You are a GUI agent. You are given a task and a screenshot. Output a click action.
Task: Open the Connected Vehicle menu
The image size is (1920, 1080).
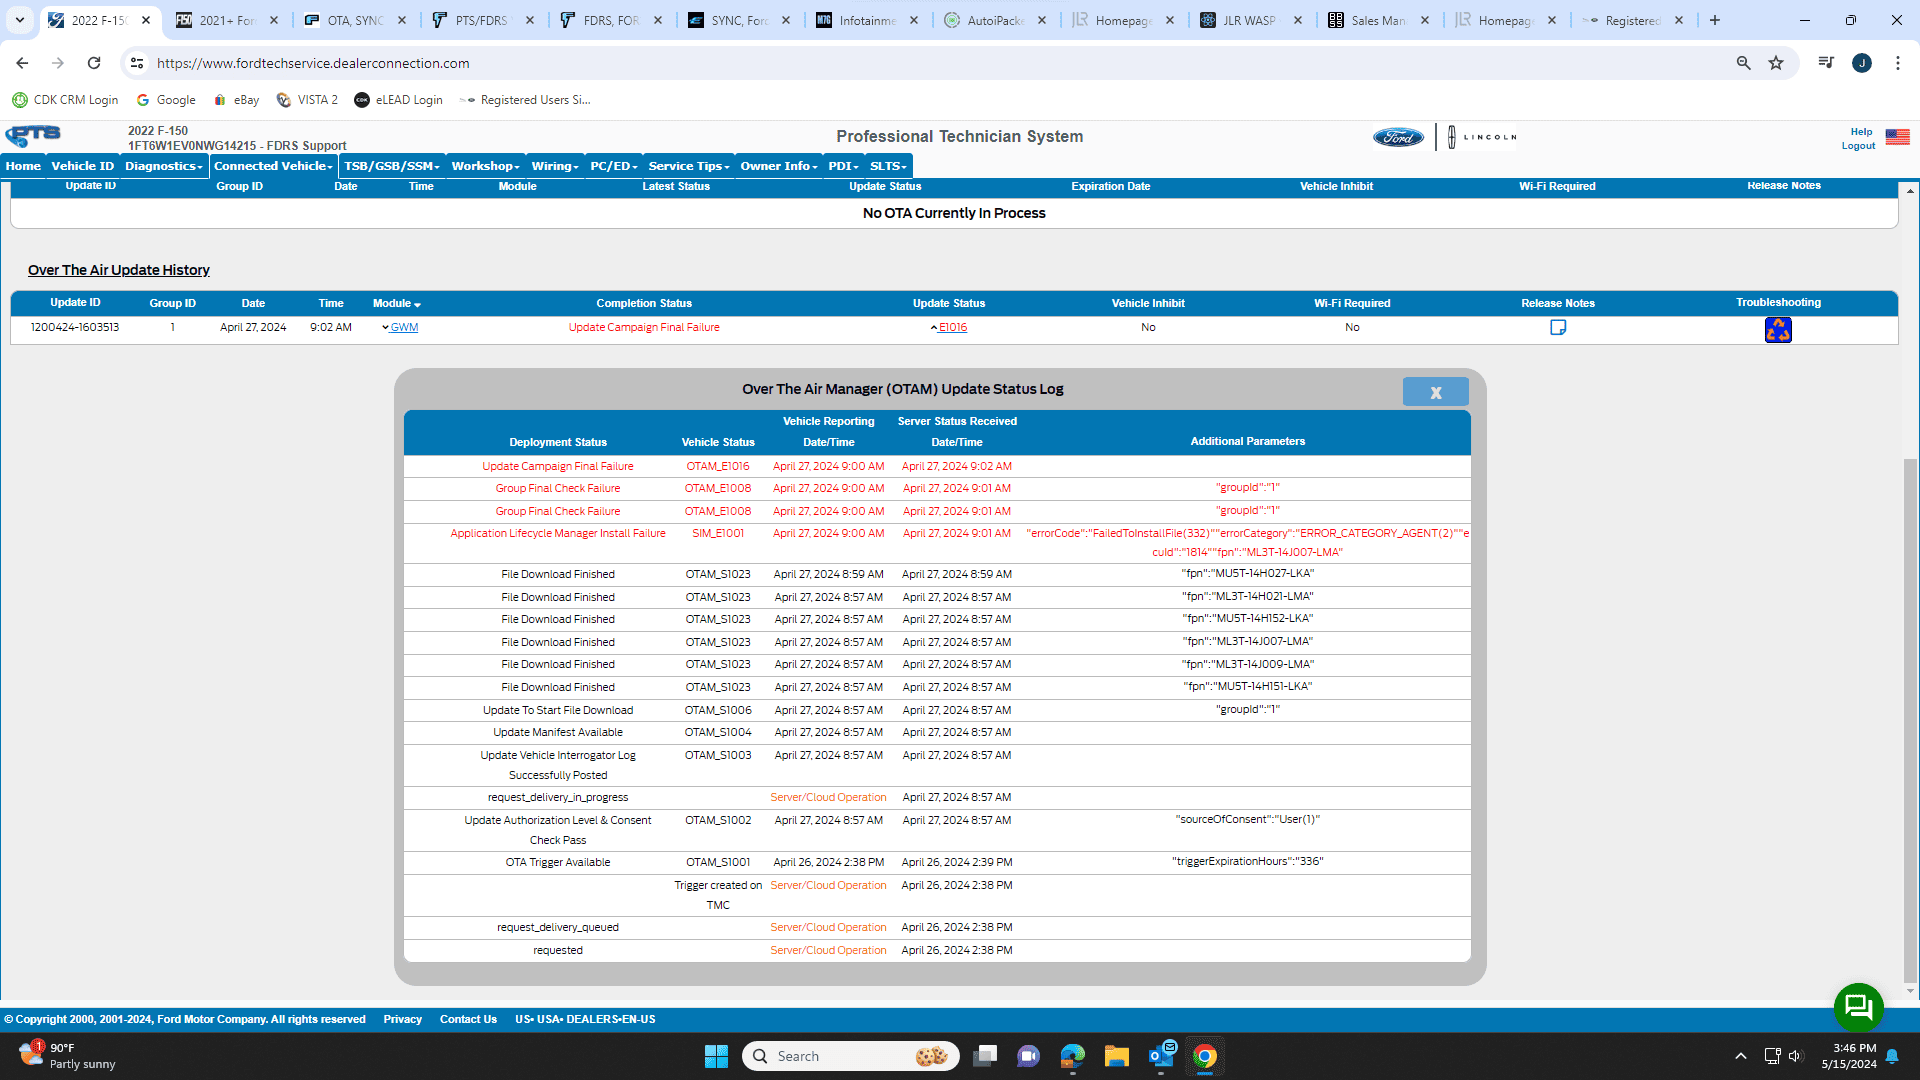[273, 166]
